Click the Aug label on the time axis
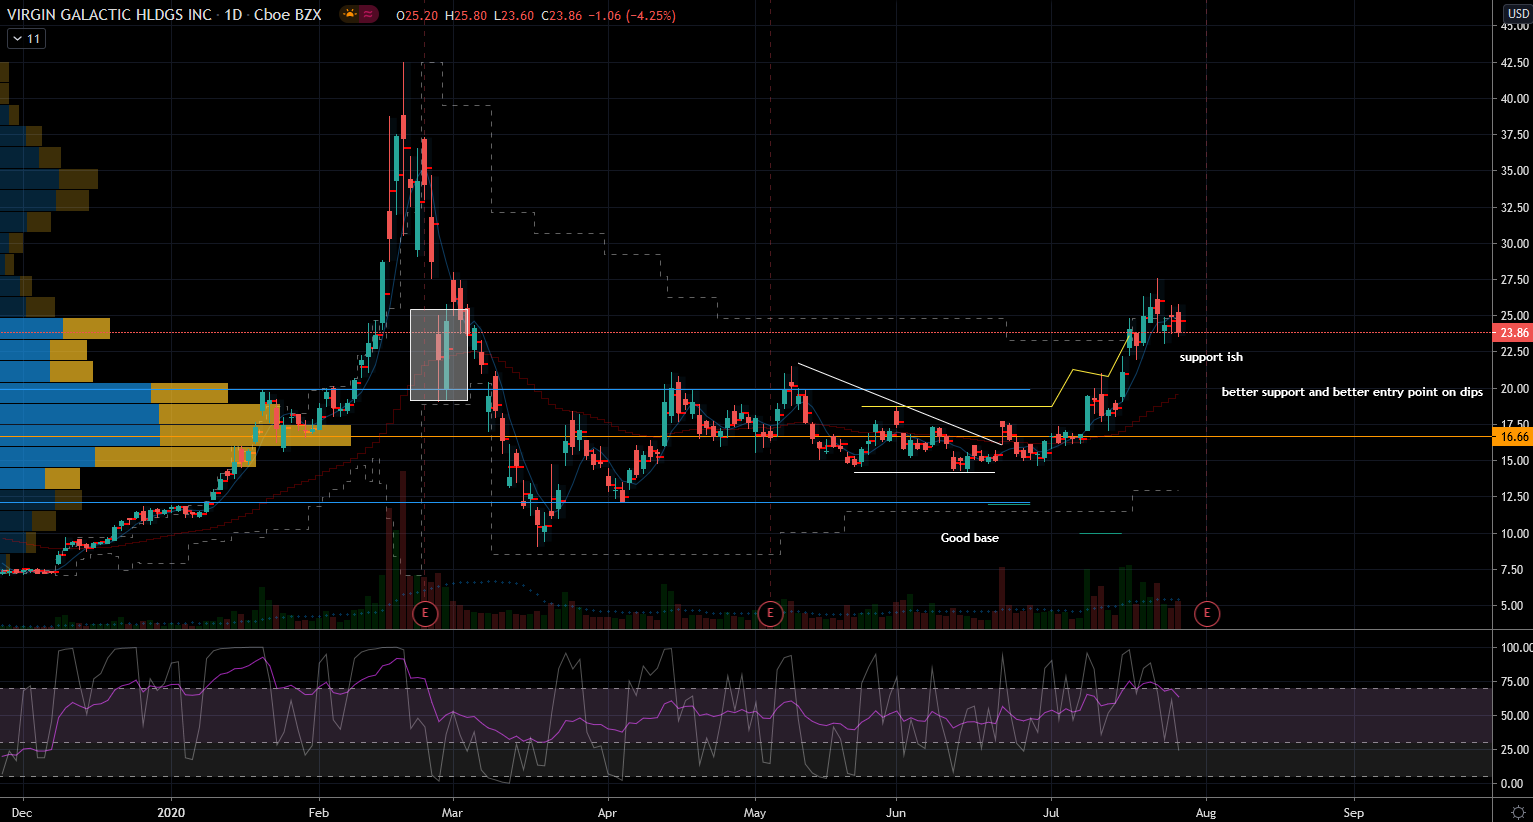 coord(1206,813)
